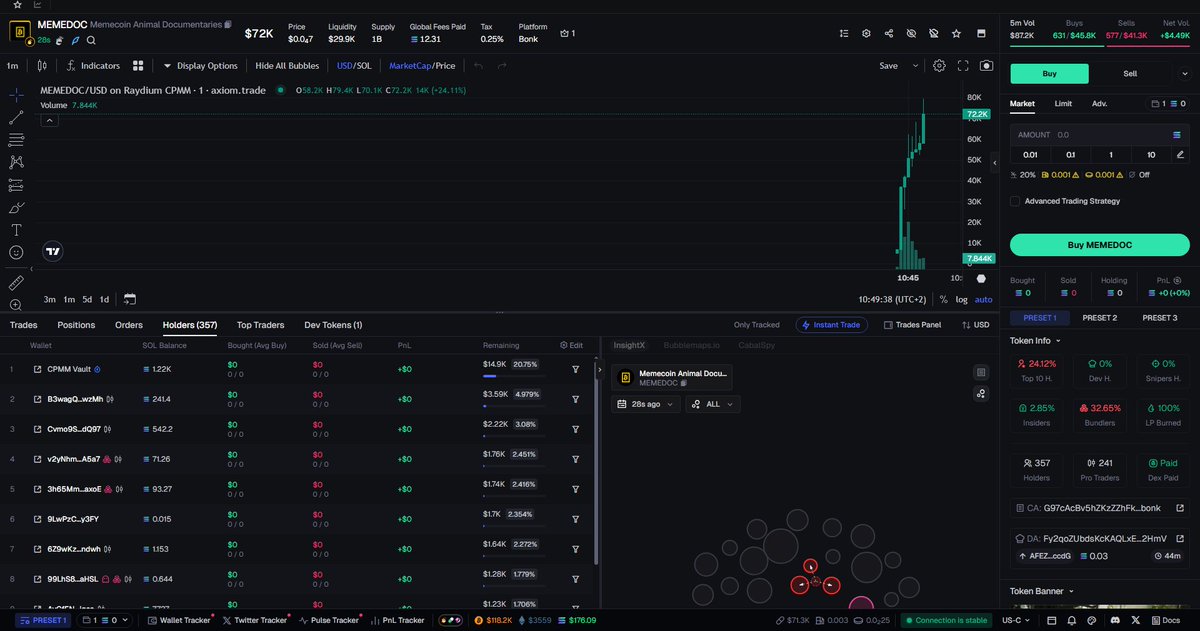Toggle Hide All Bubbles on the chart
The width and height of the screenshot is (1200, 631).
287,66
